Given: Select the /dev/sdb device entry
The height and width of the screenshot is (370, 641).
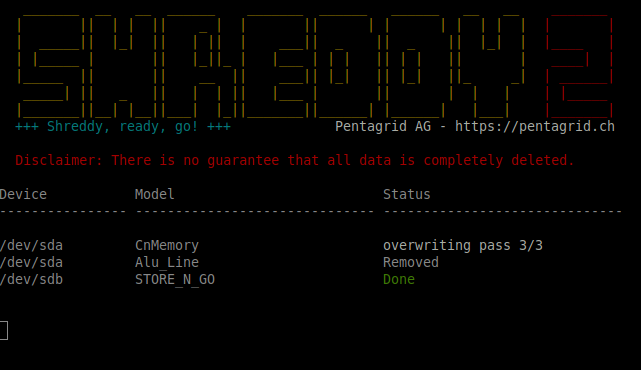Looking at the screenshot, I should [31, 280].
